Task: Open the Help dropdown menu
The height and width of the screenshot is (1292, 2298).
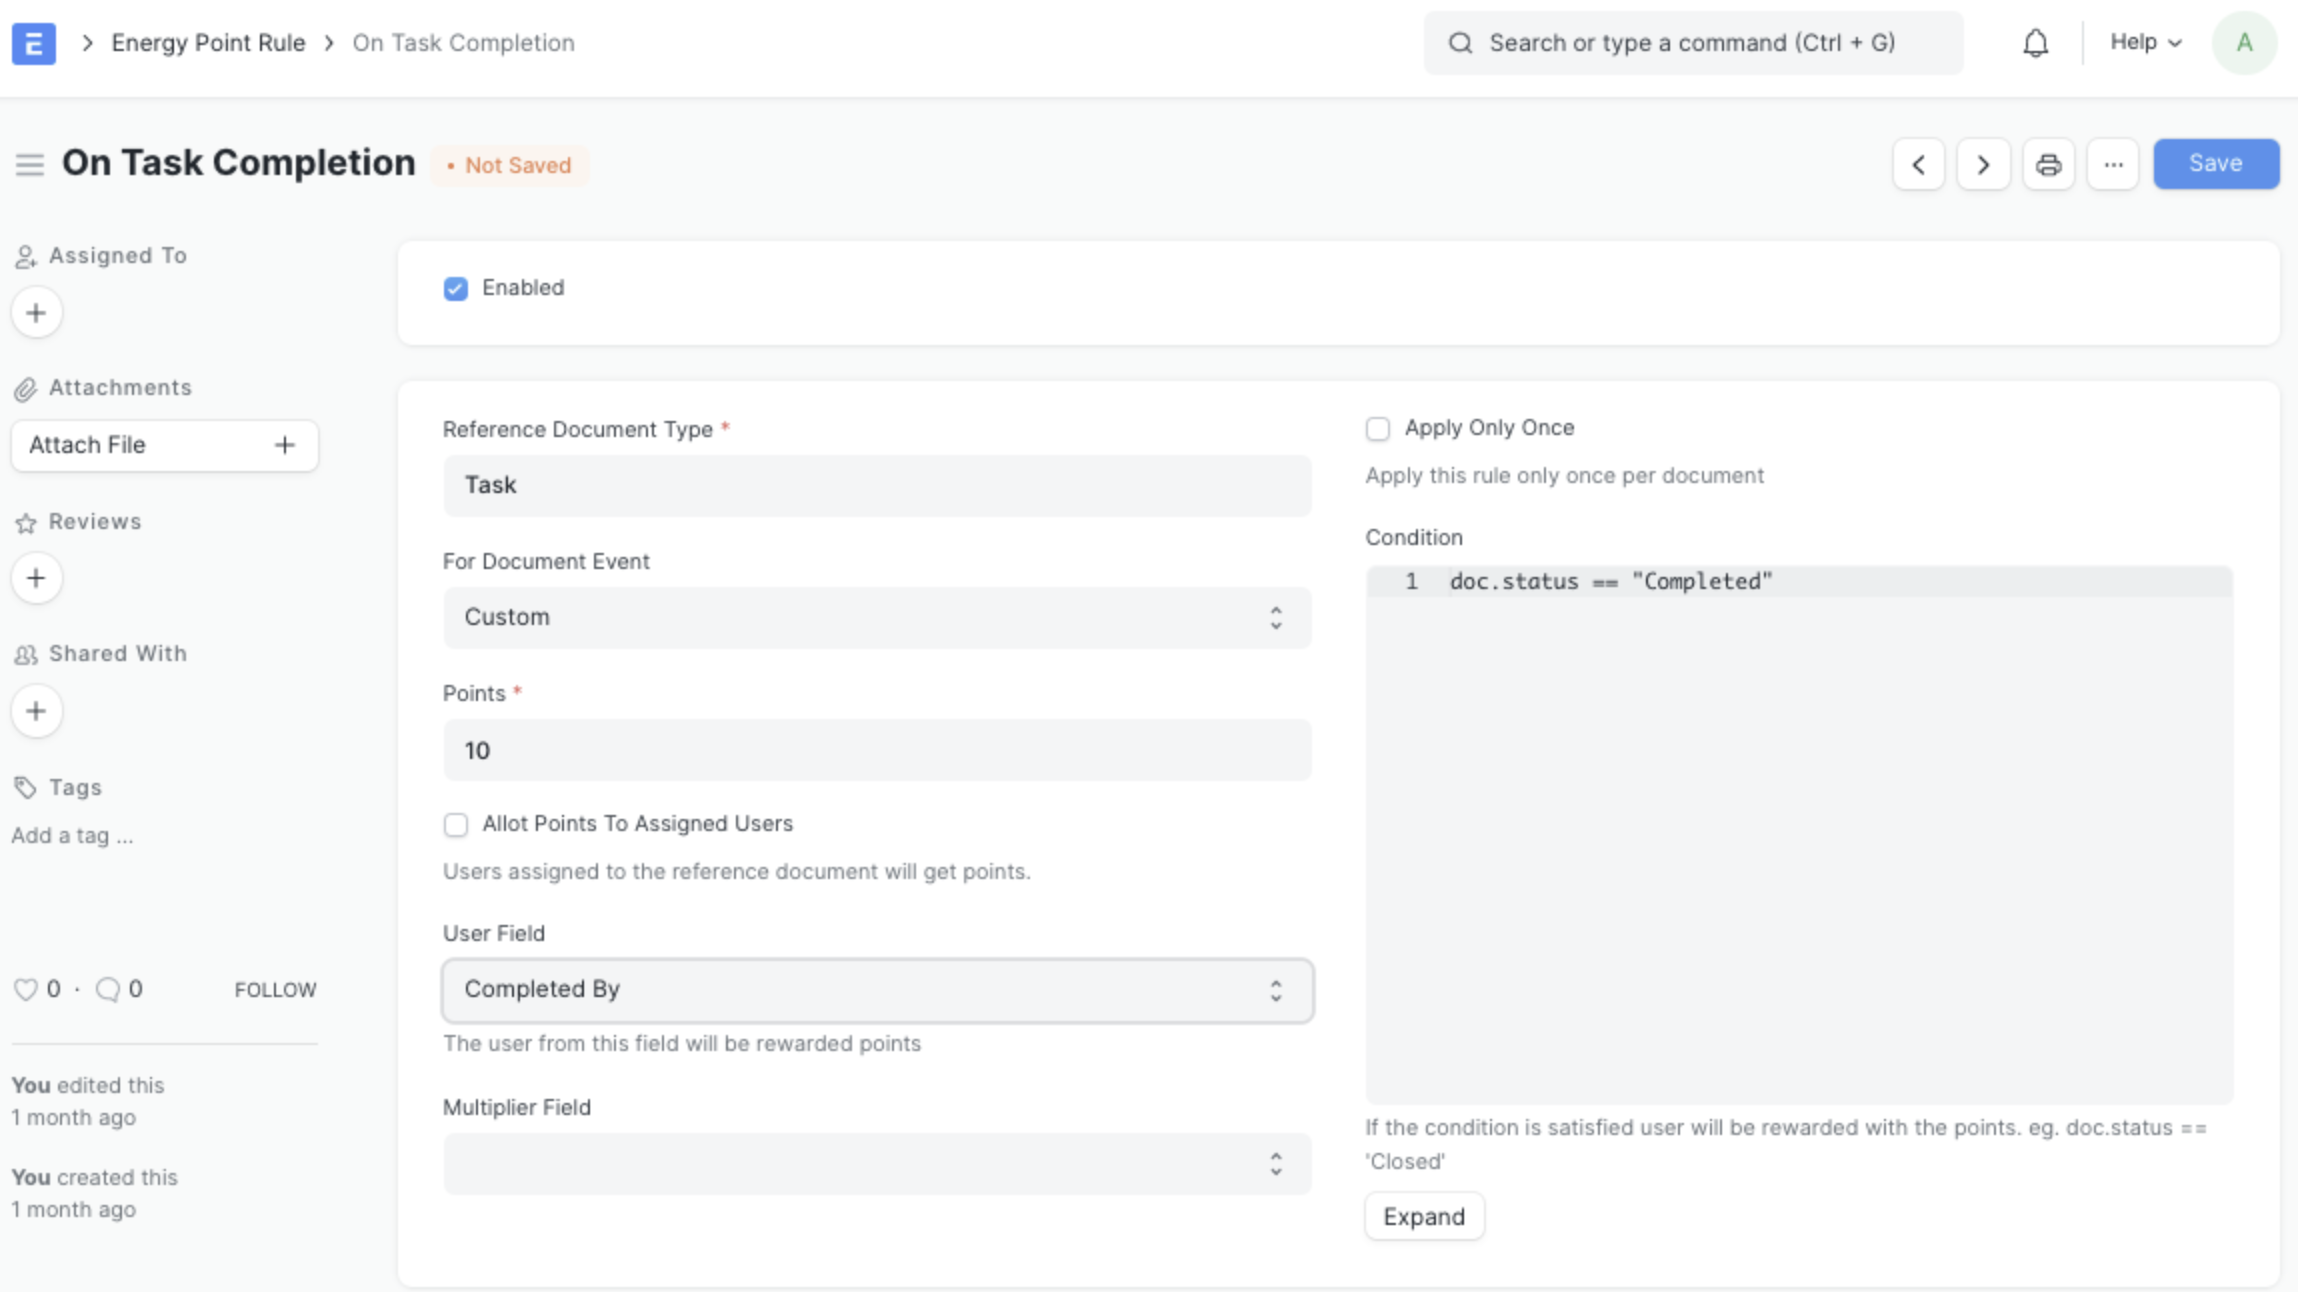Action: 2145,43
